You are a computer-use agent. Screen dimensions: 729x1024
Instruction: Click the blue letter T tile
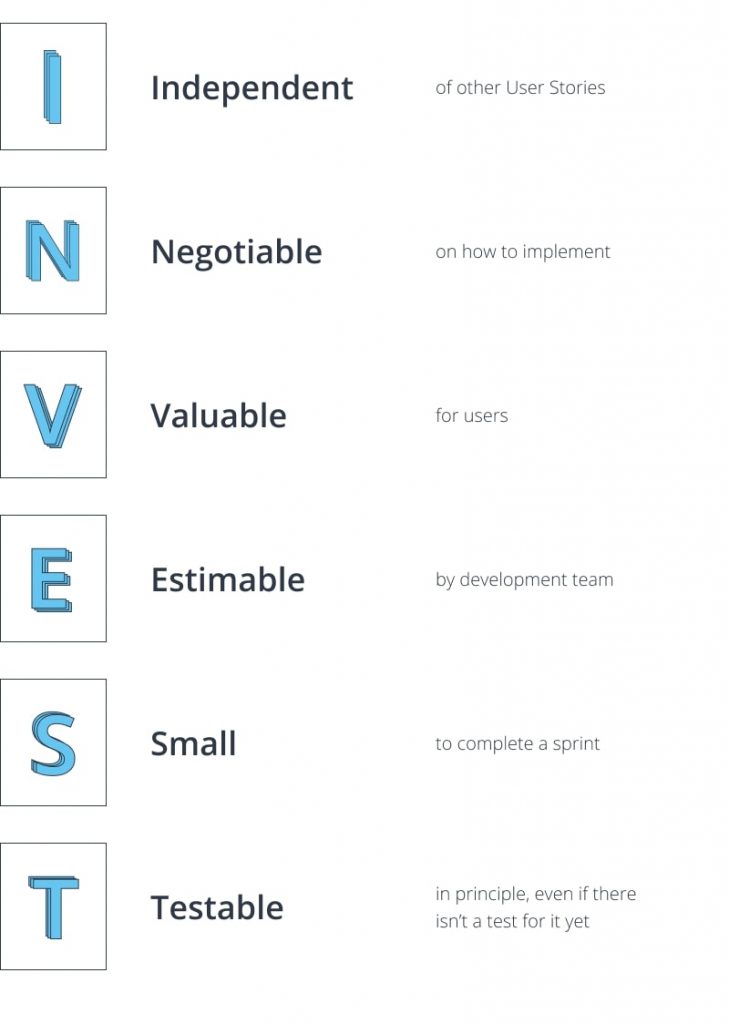[x=53, y=906]
